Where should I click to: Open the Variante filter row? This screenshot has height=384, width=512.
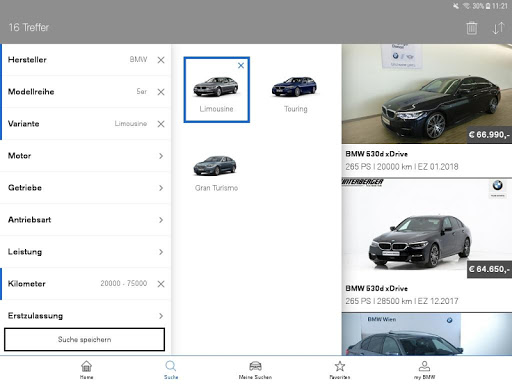click(x=86, y=124)
